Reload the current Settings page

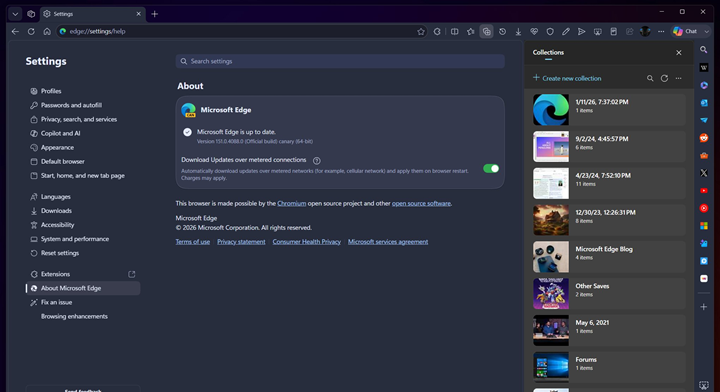(x=31, y=31)
